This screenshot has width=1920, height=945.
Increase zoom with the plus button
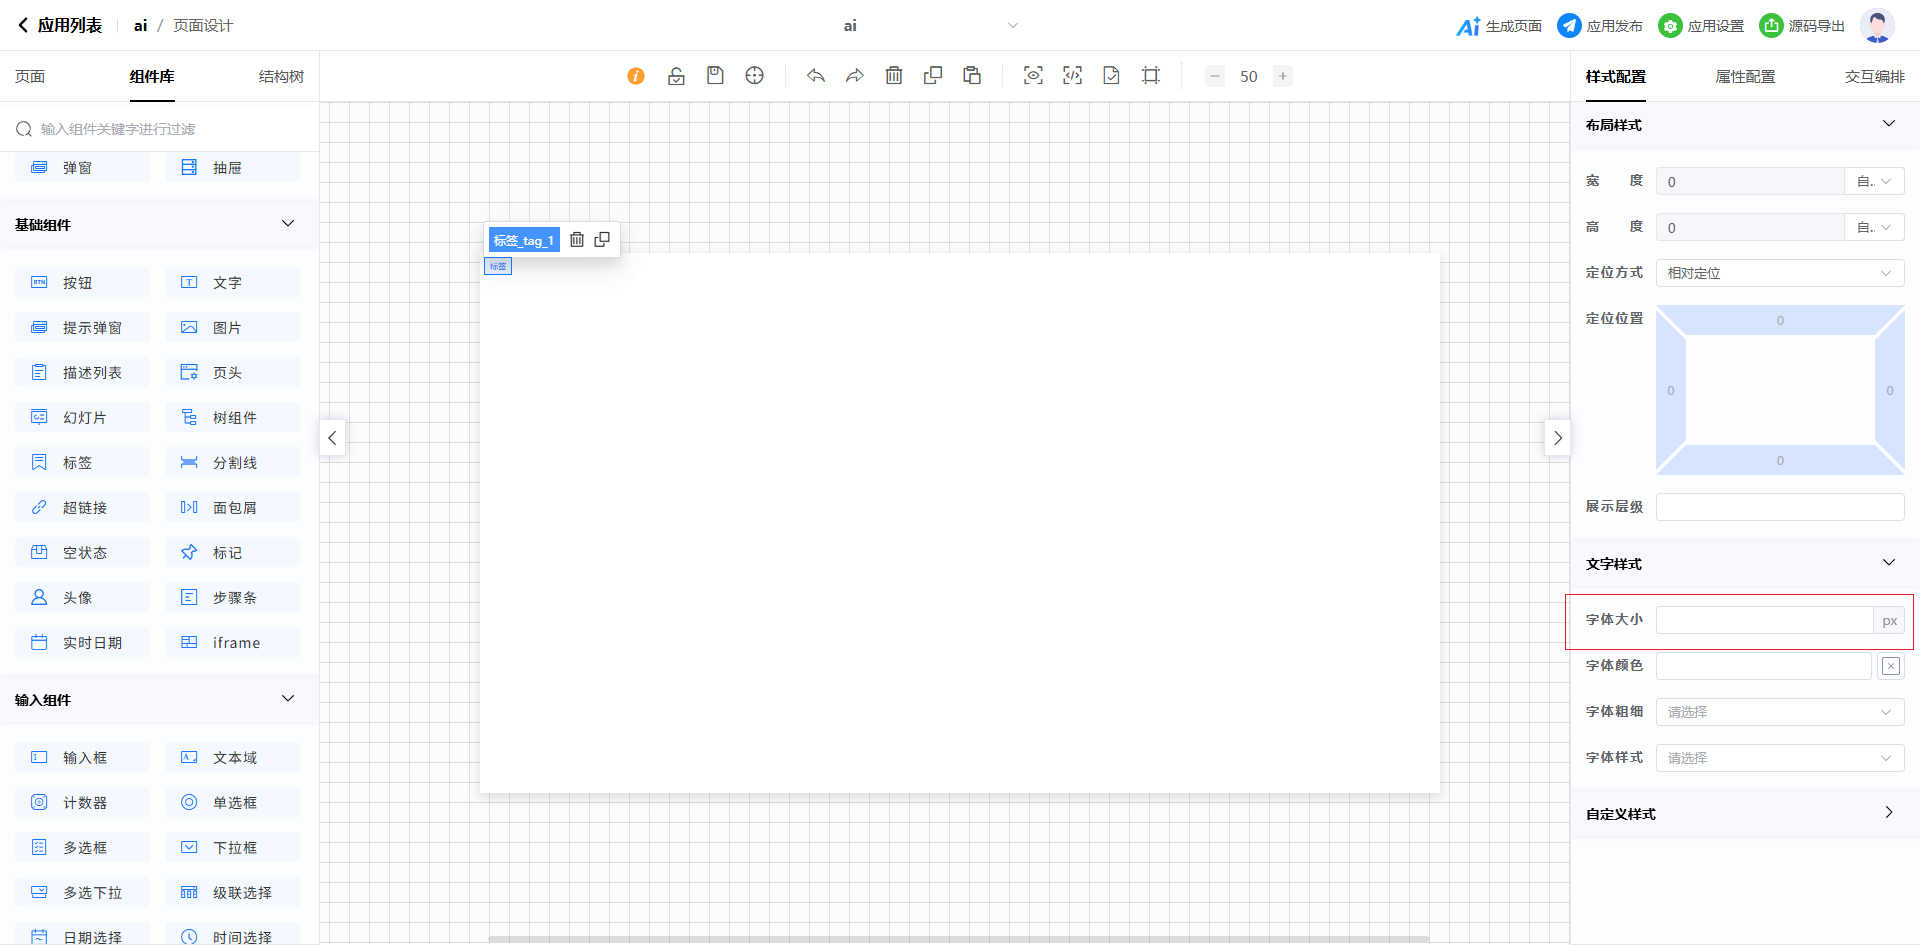pyautogui.click(x=1283, y=76)
